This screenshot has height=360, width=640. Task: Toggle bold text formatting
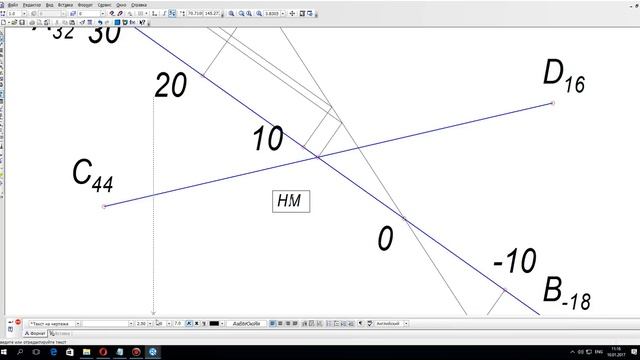[196, 324]
